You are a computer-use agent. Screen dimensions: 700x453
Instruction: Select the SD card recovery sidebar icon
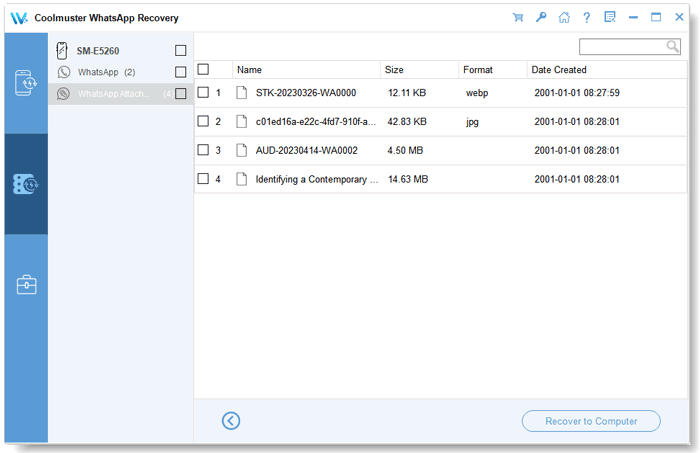pyautogui.click(x=26, y=184)
